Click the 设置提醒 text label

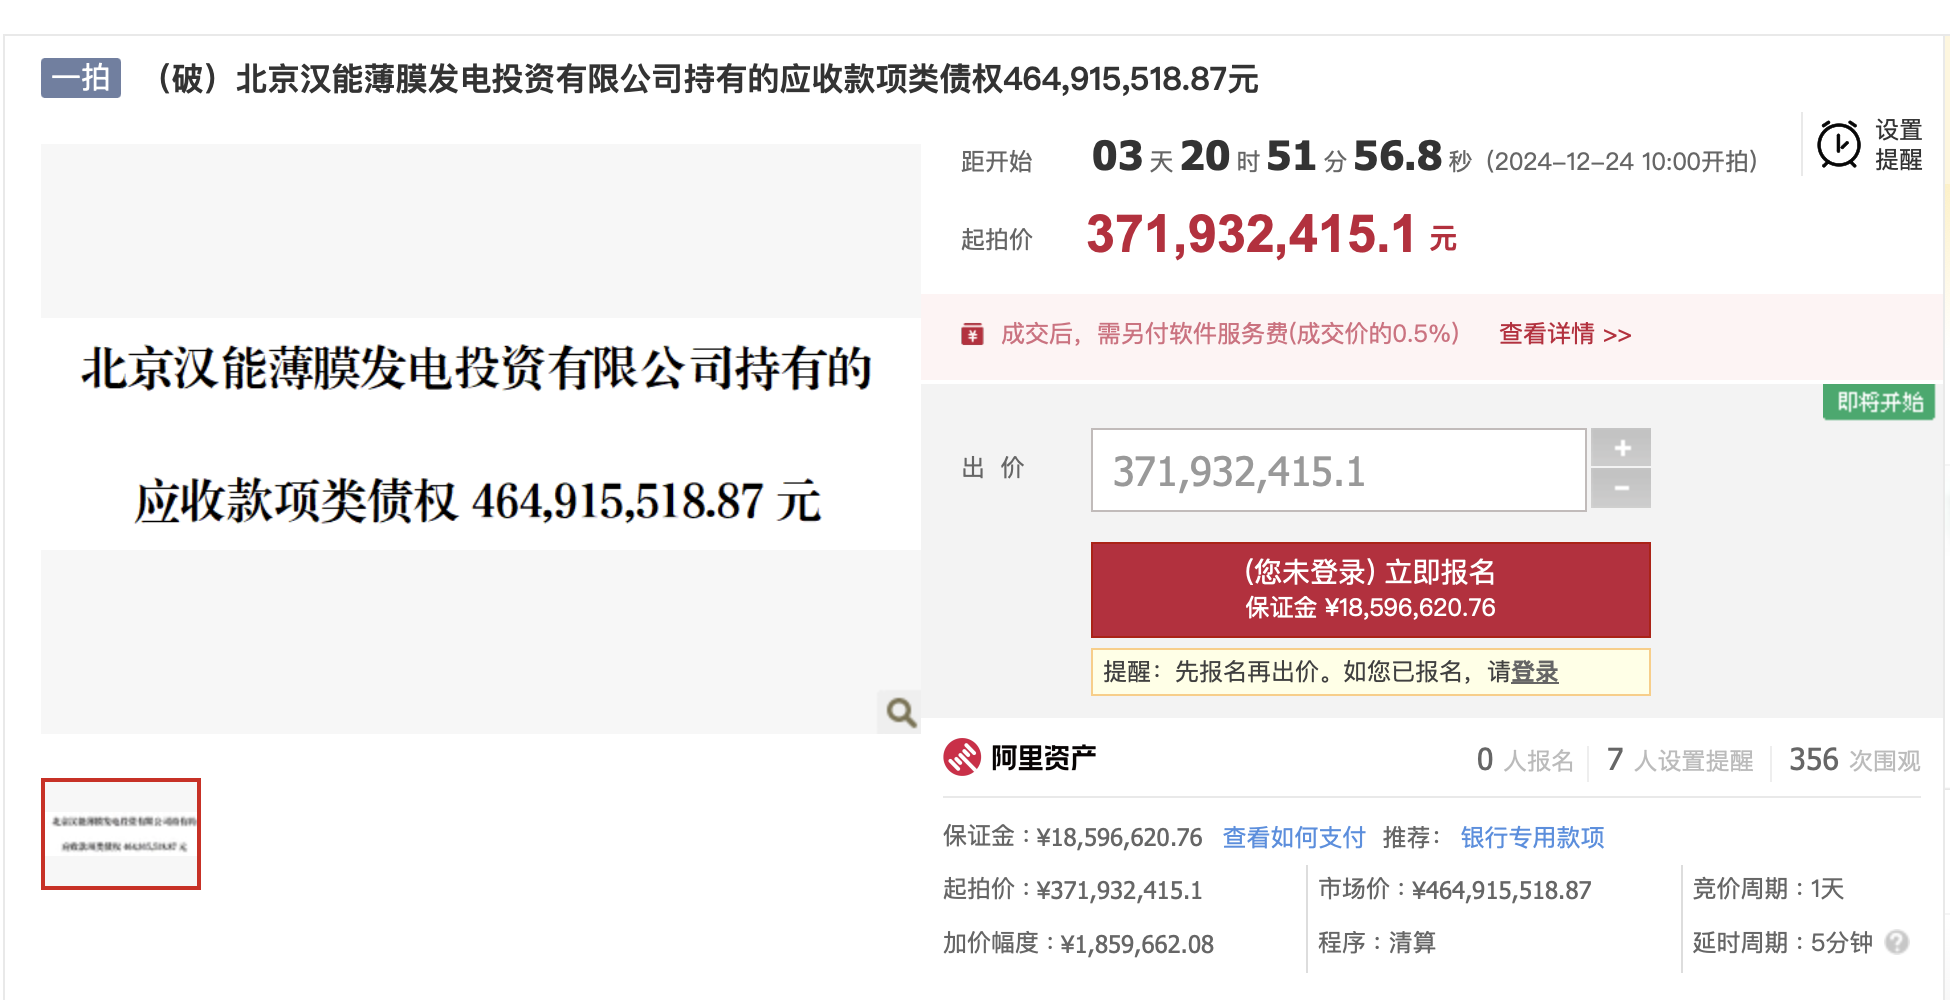pyautogui.click(x=1898, y=145)
